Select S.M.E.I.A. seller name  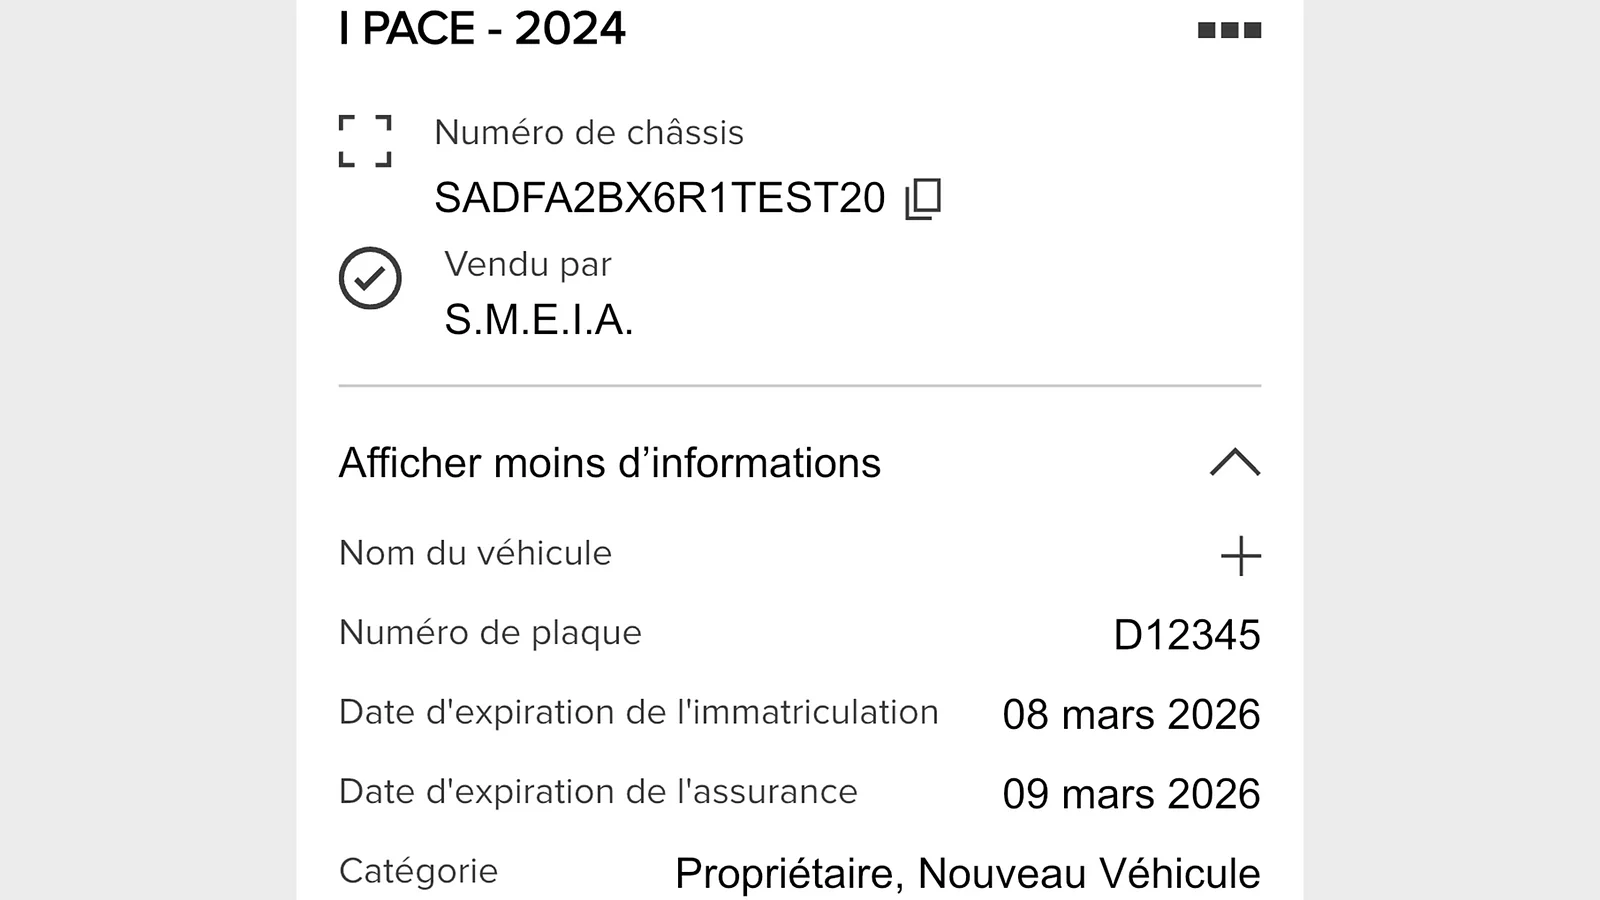coord(539,320)
